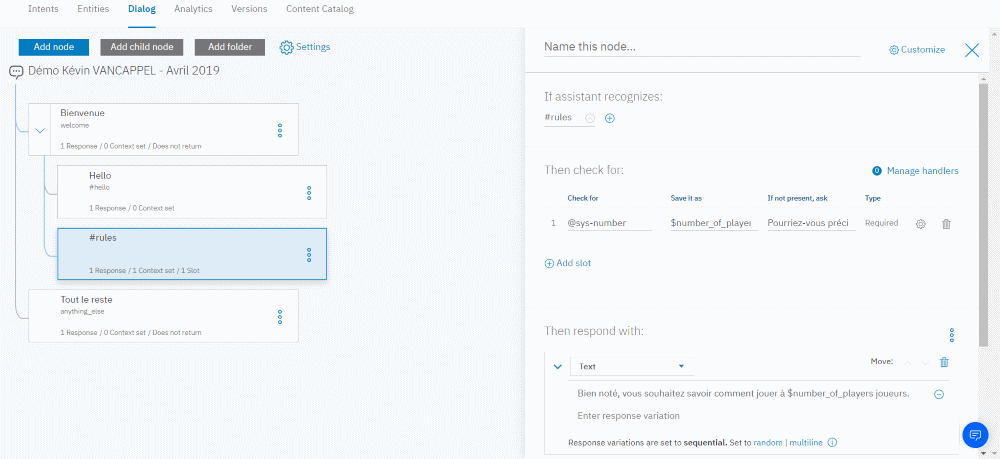Click the Add folder button
The height and width of the screenshot is (459, 1000).
point(230,47)
